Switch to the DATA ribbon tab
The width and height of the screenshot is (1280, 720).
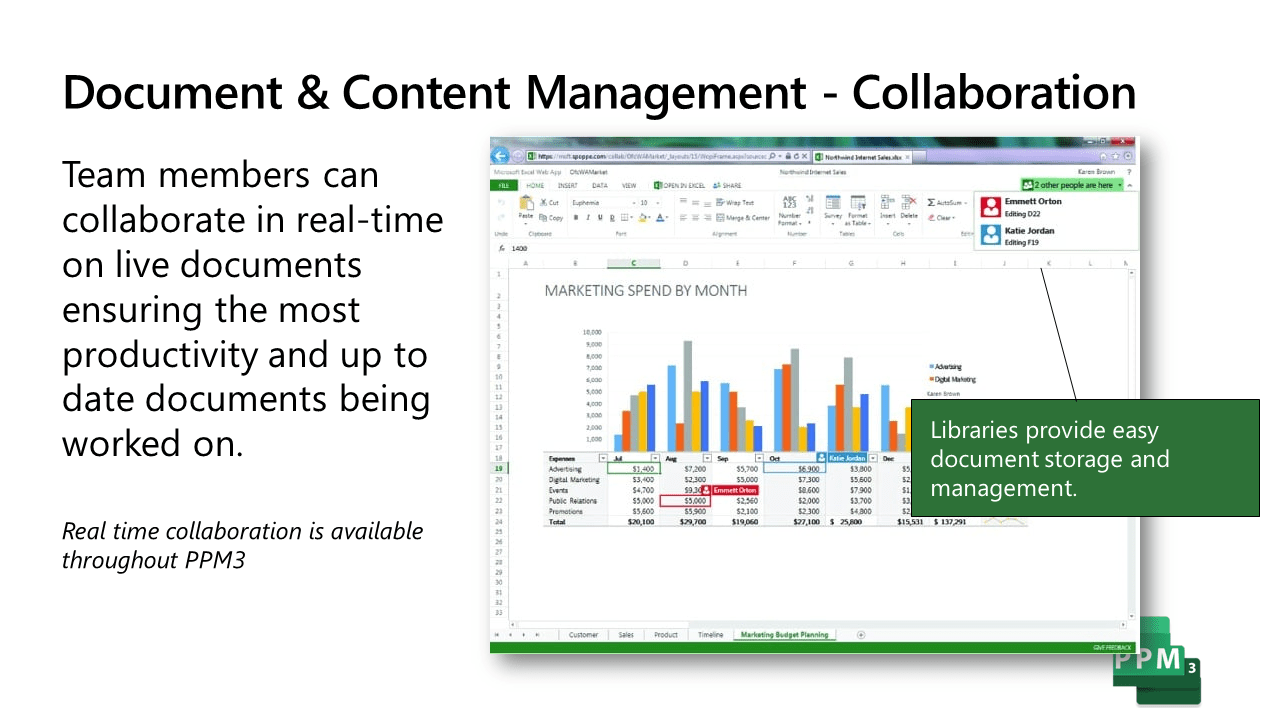tap(600, 185)
